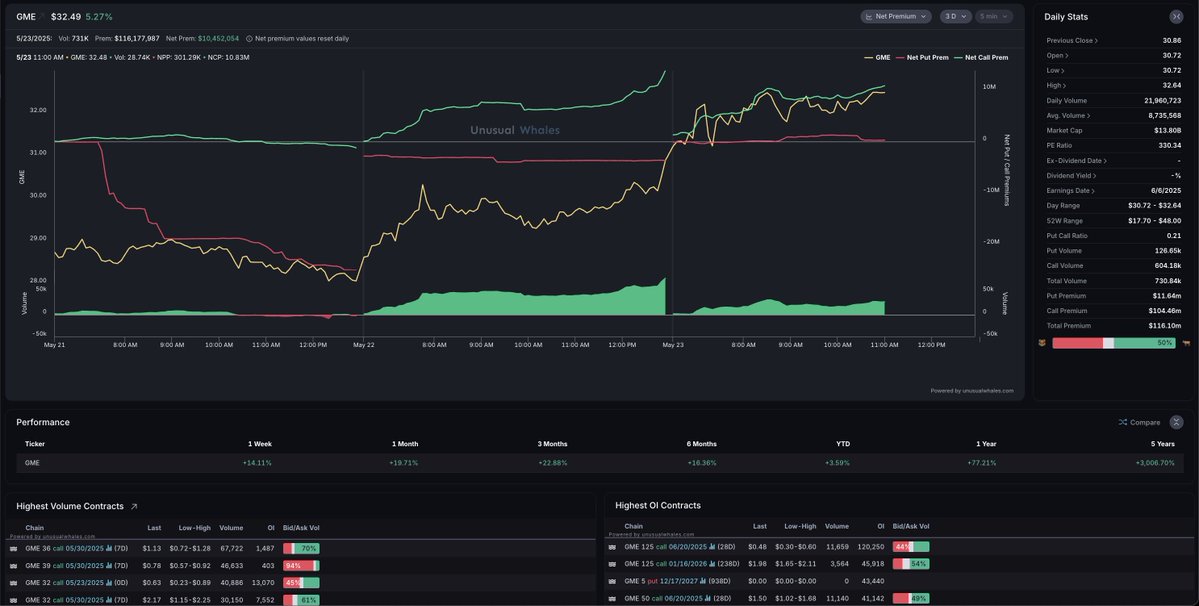Screen dimensions: 1199x606
Task: Open the 5 min interval dropdown
Action: coord(993,16)
